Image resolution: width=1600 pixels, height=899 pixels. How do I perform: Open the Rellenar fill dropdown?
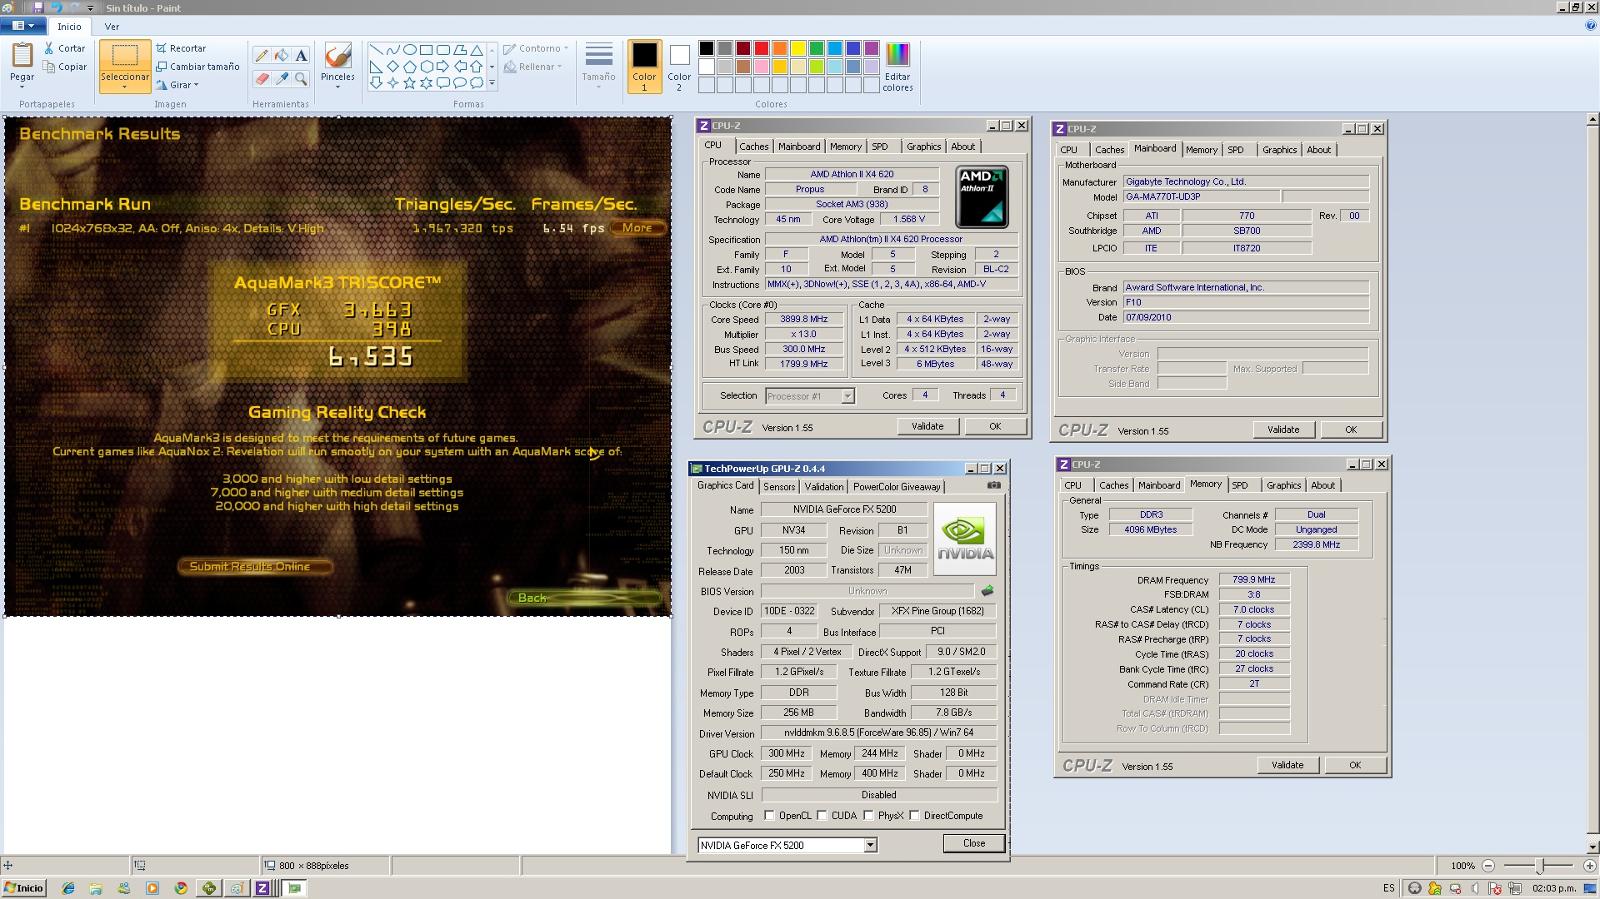[x=533, y=67]
